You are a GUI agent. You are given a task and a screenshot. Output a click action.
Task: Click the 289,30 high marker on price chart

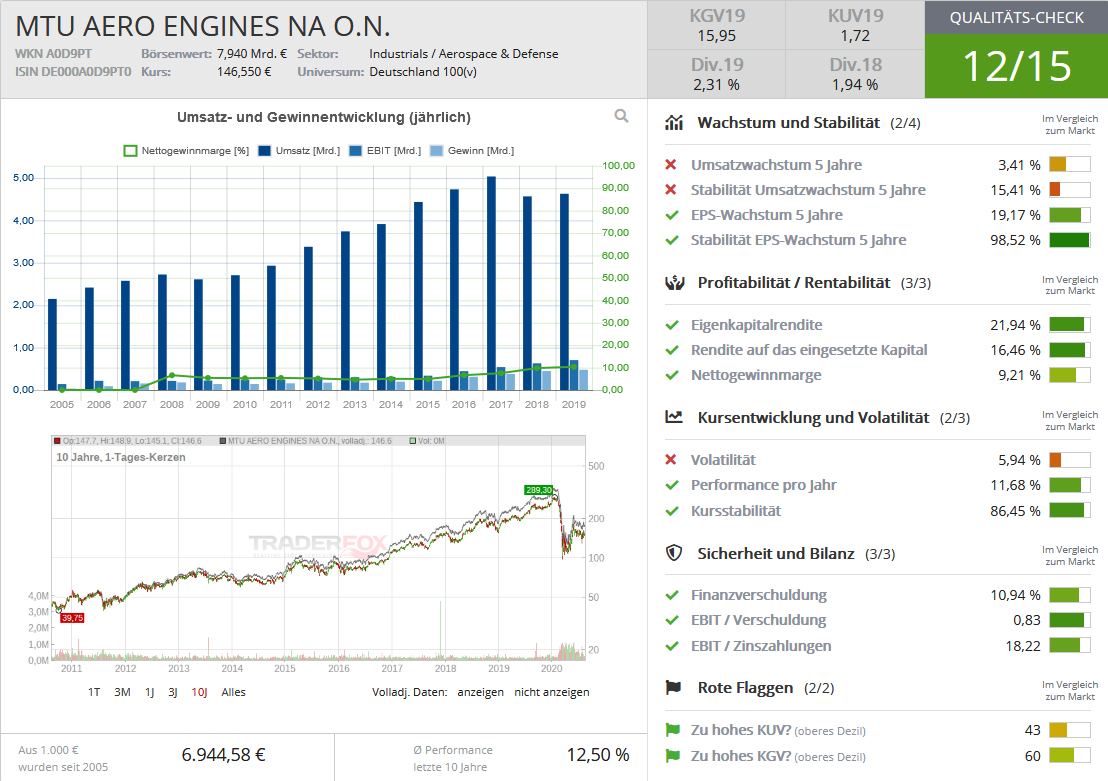pos(539,490)
